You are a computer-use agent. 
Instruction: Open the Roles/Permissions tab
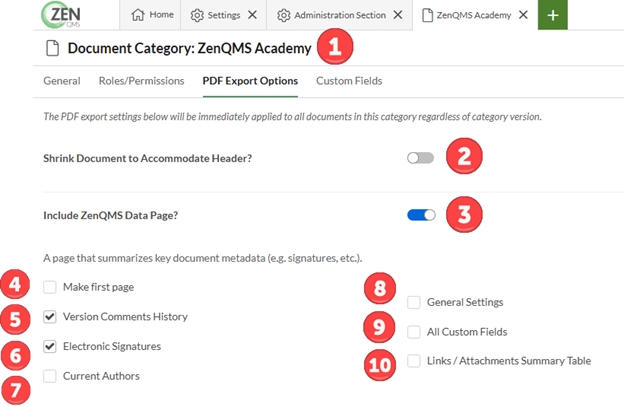(x=141, y=81)
